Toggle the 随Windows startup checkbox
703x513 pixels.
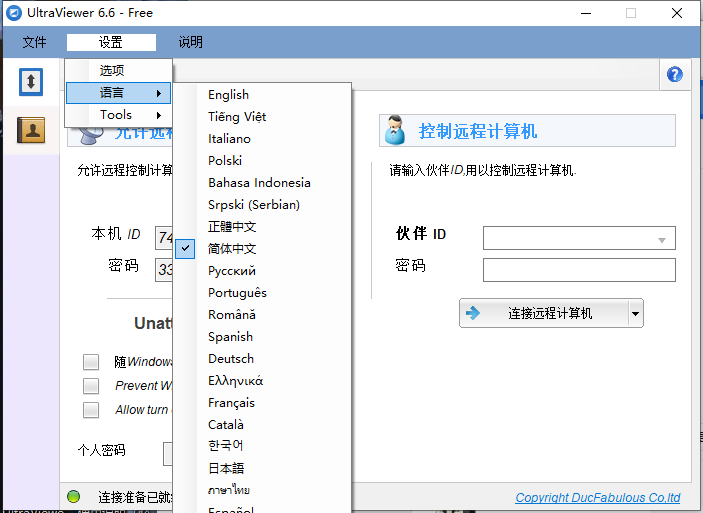pyautogui.click(x=91, y=362)
